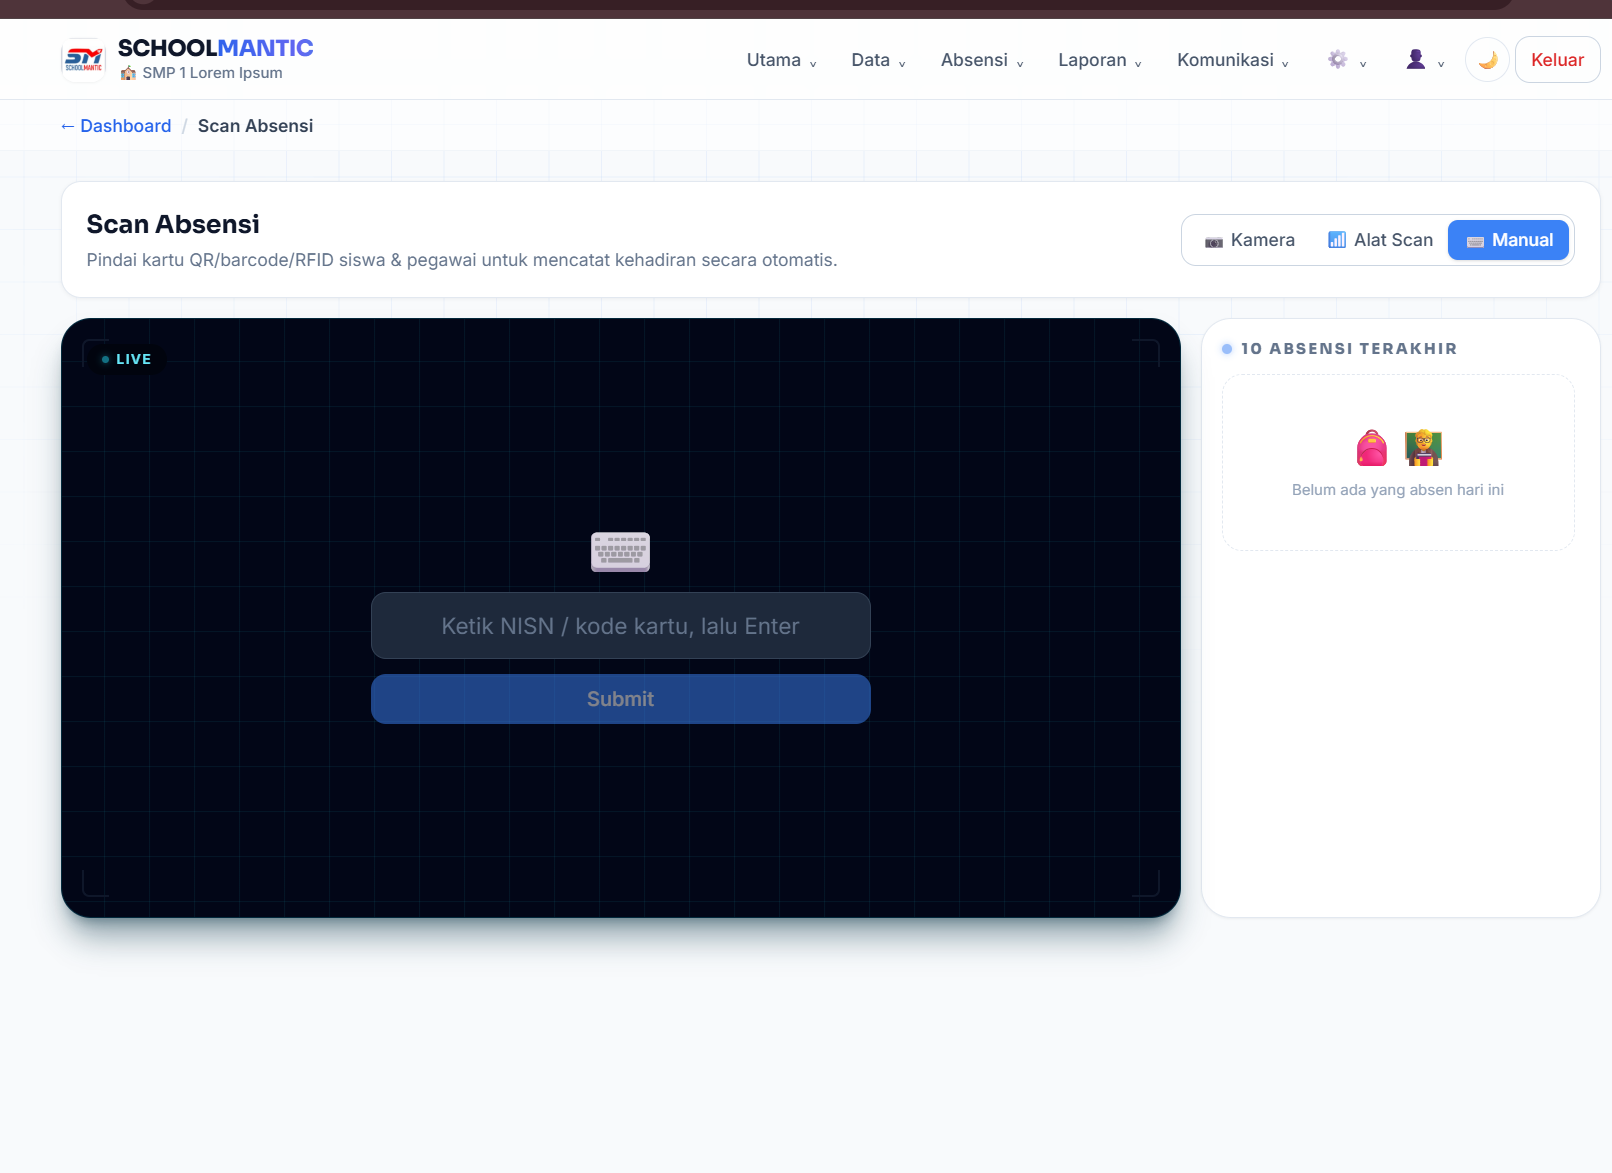Viewport: 1612px width, 1173px height.
Task: Expand the Absensi menu
Action: [982, 60]
